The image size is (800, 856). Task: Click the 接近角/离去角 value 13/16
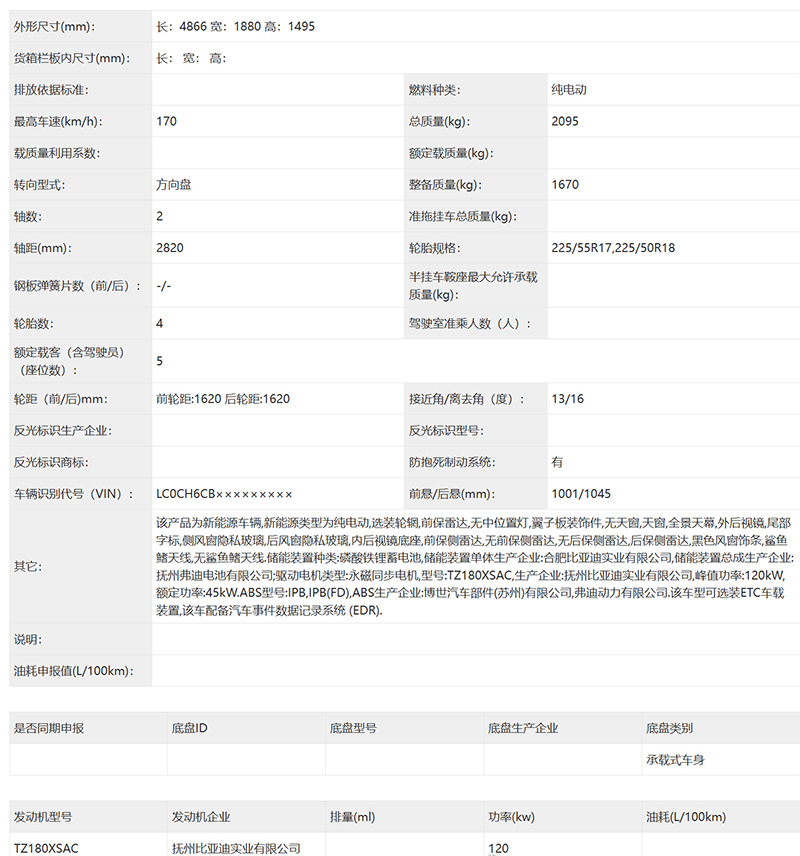[x=567, y=399]
